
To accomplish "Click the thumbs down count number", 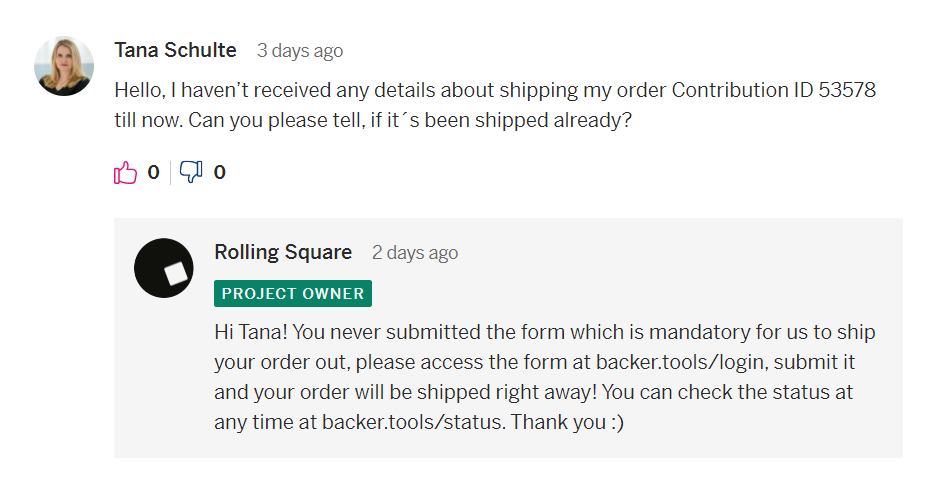I will 220,173.
